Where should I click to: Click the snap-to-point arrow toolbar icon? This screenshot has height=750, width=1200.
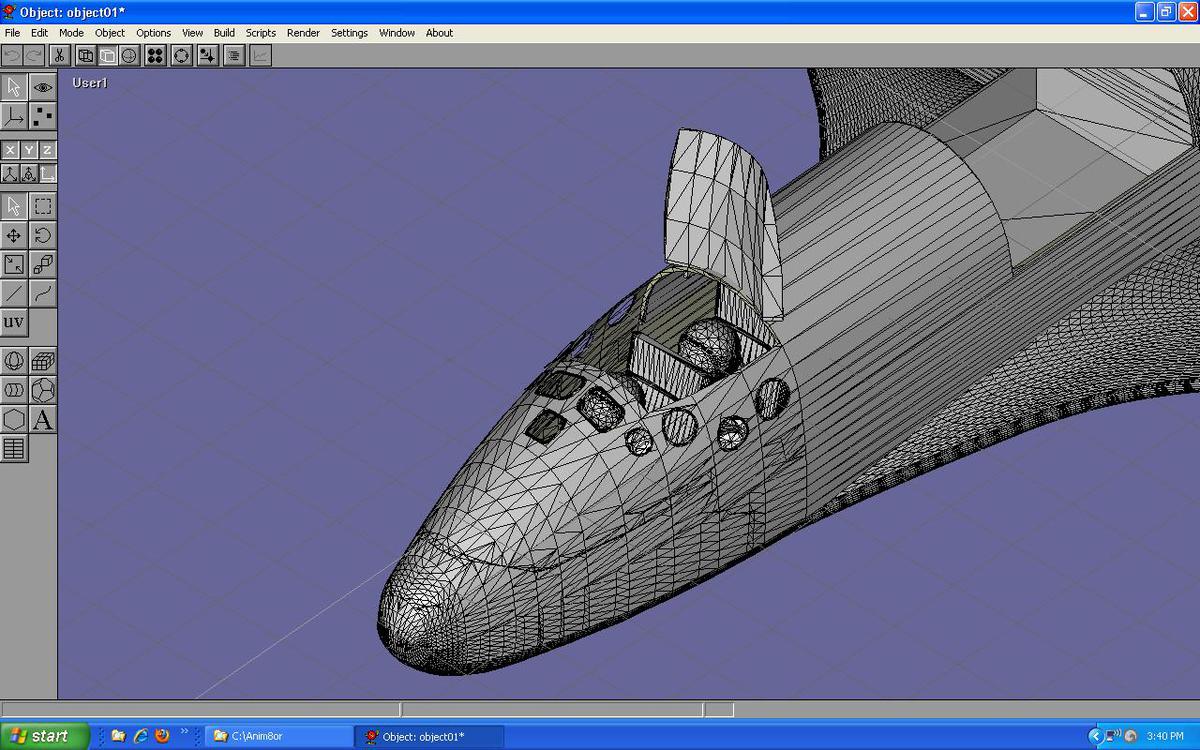(x=207, y=56)
